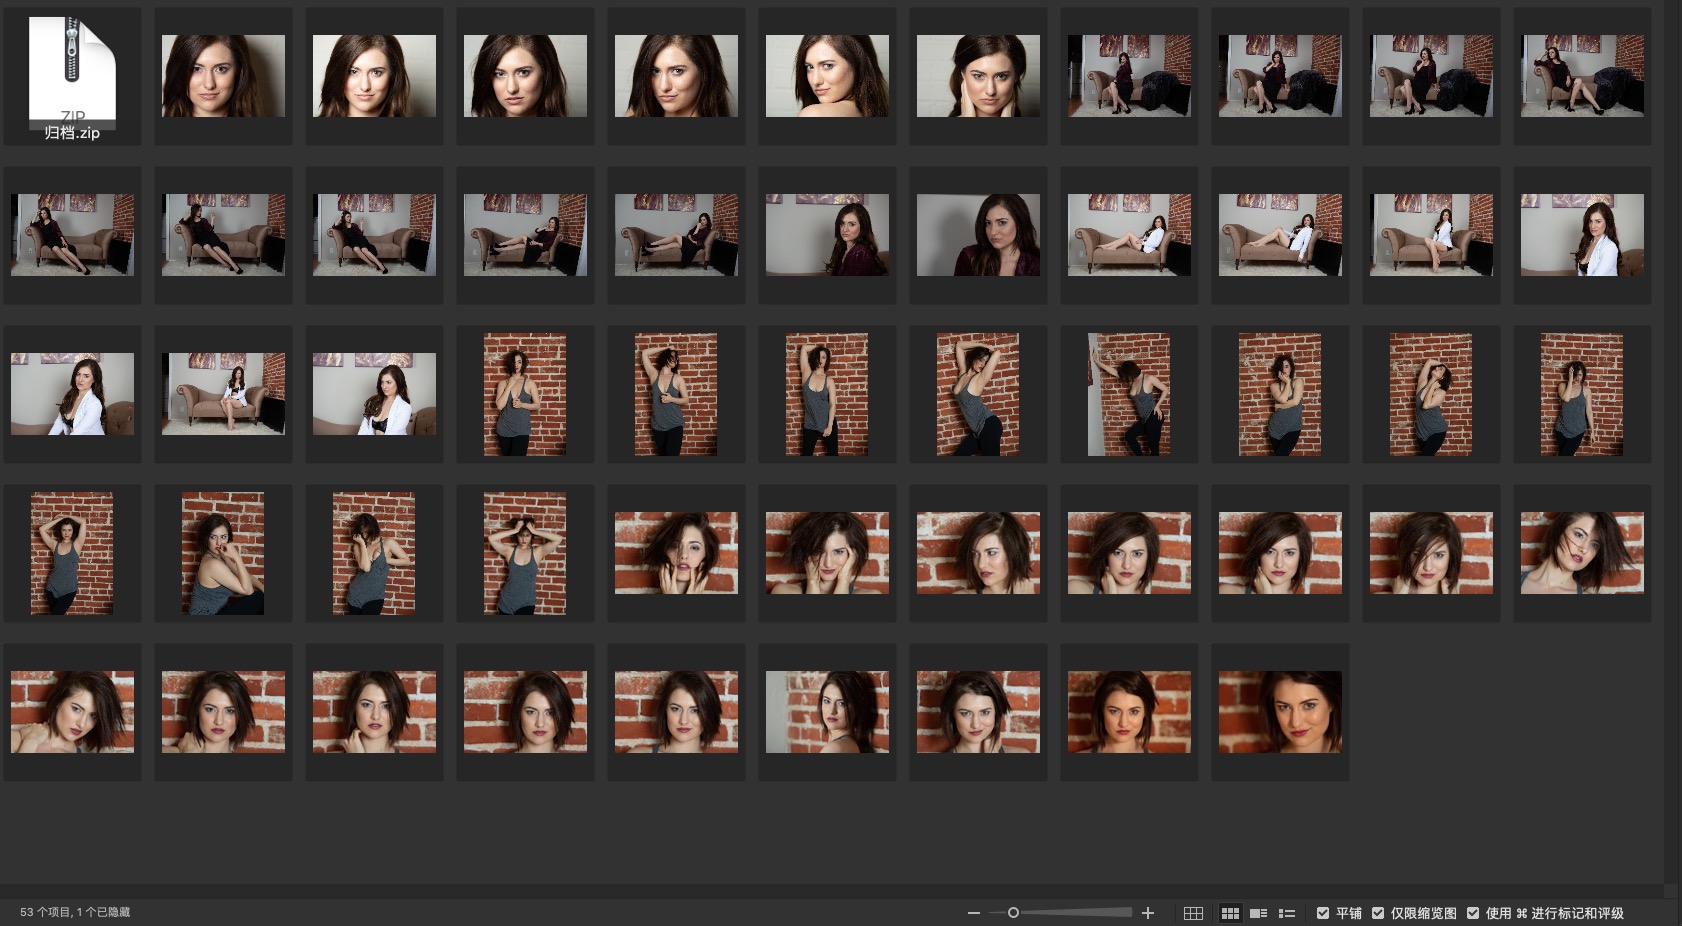Select the 归档.zip file icon
Viewport: 1682px width, 926px height.
72,68
